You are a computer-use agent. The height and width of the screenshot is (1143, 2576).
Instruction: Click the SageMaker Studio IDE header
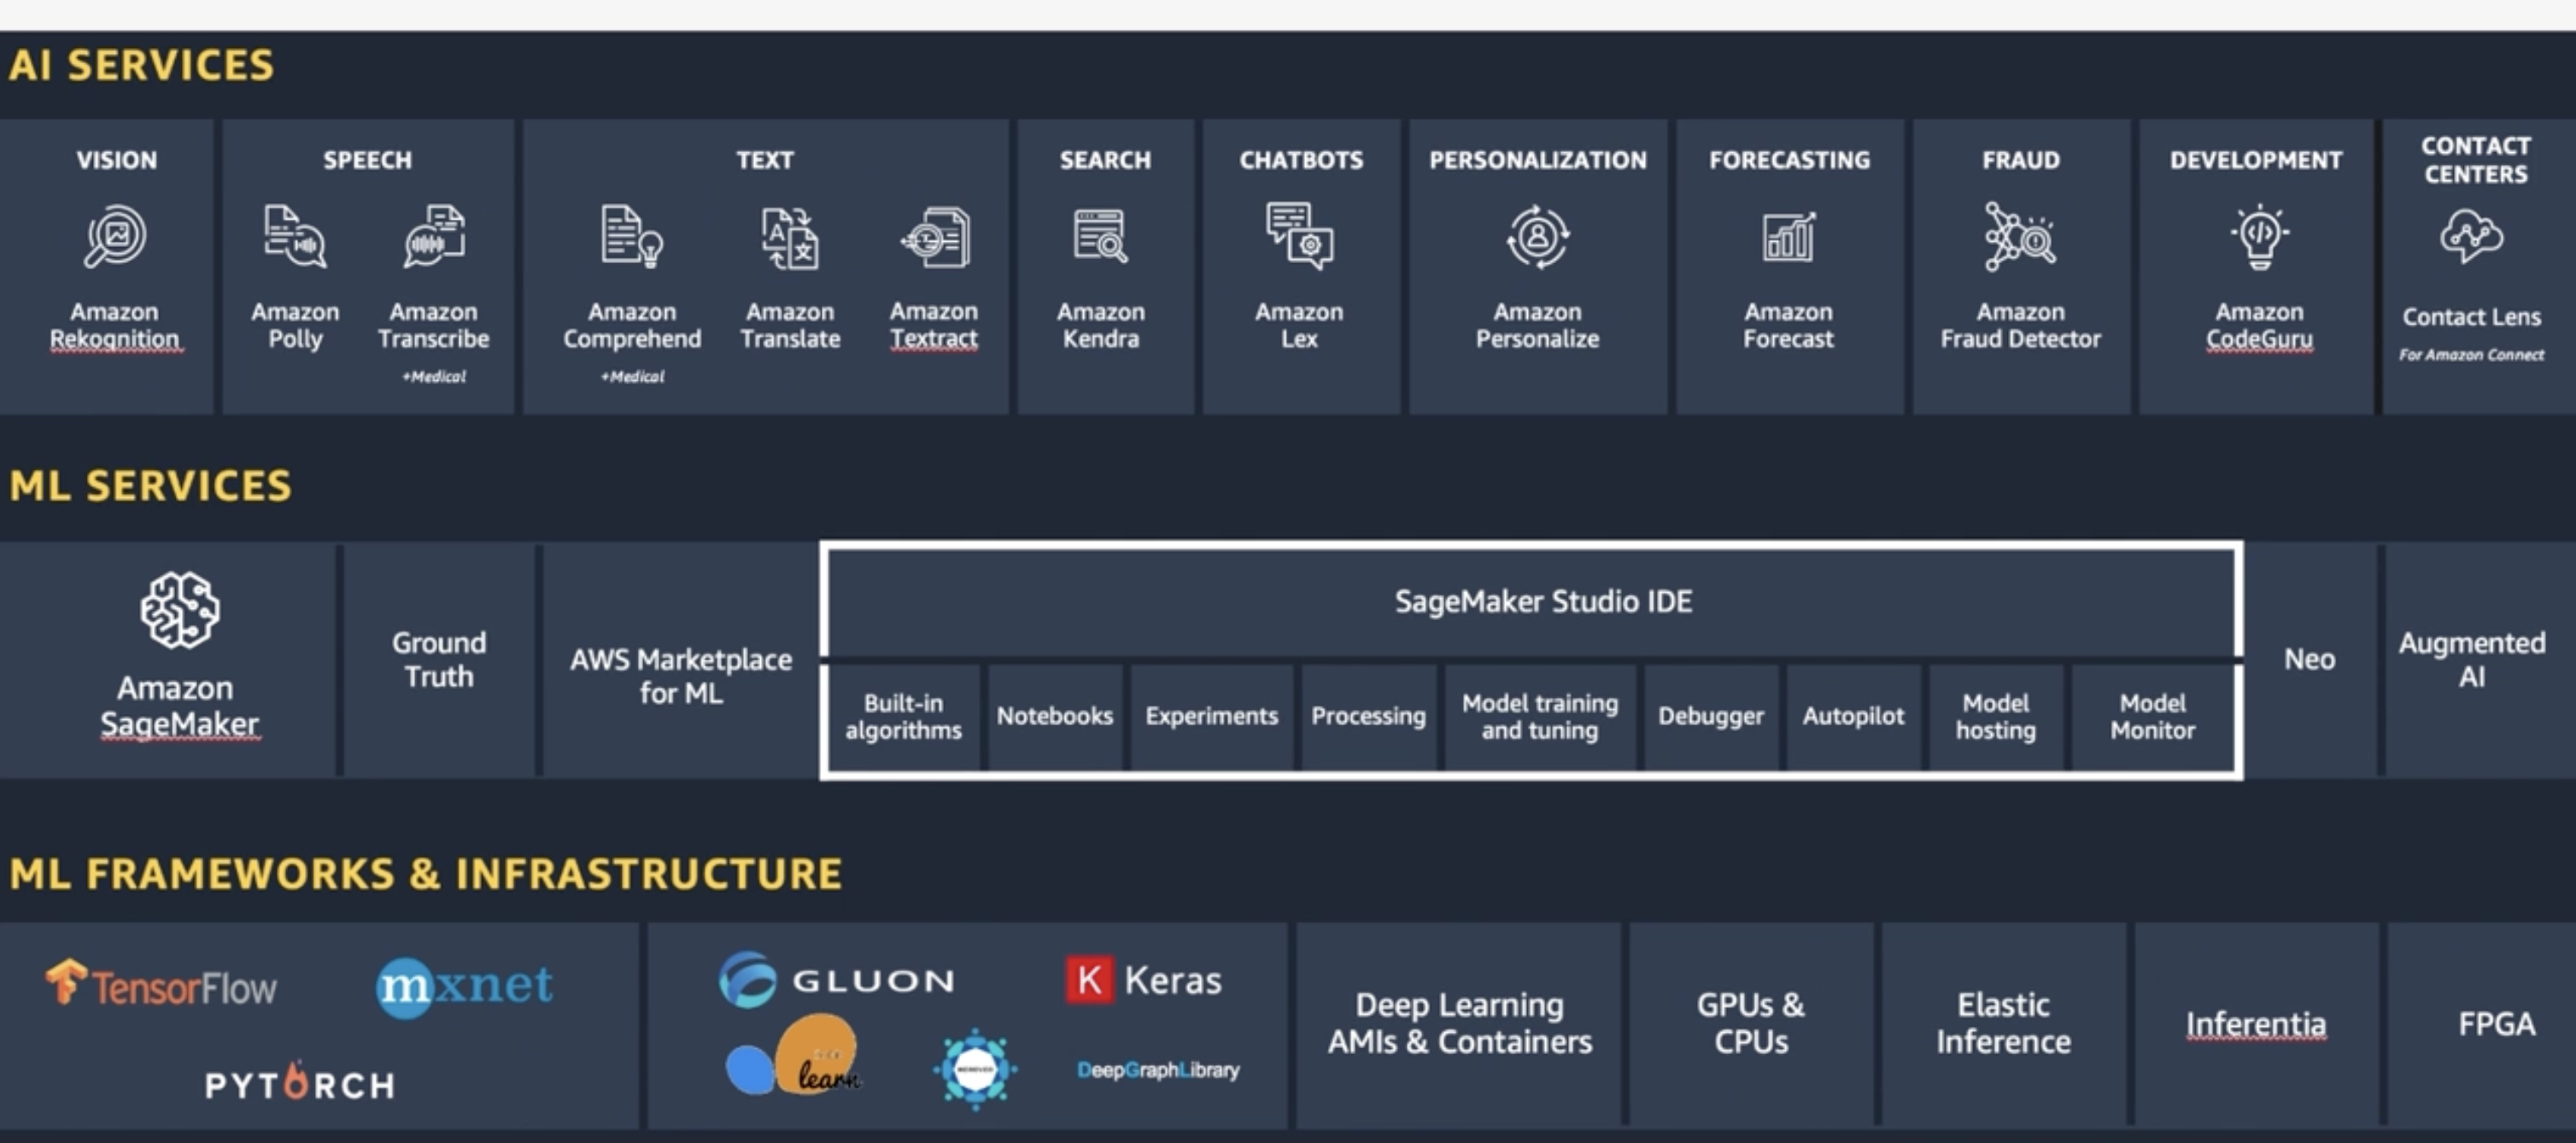coord(1543,601)
